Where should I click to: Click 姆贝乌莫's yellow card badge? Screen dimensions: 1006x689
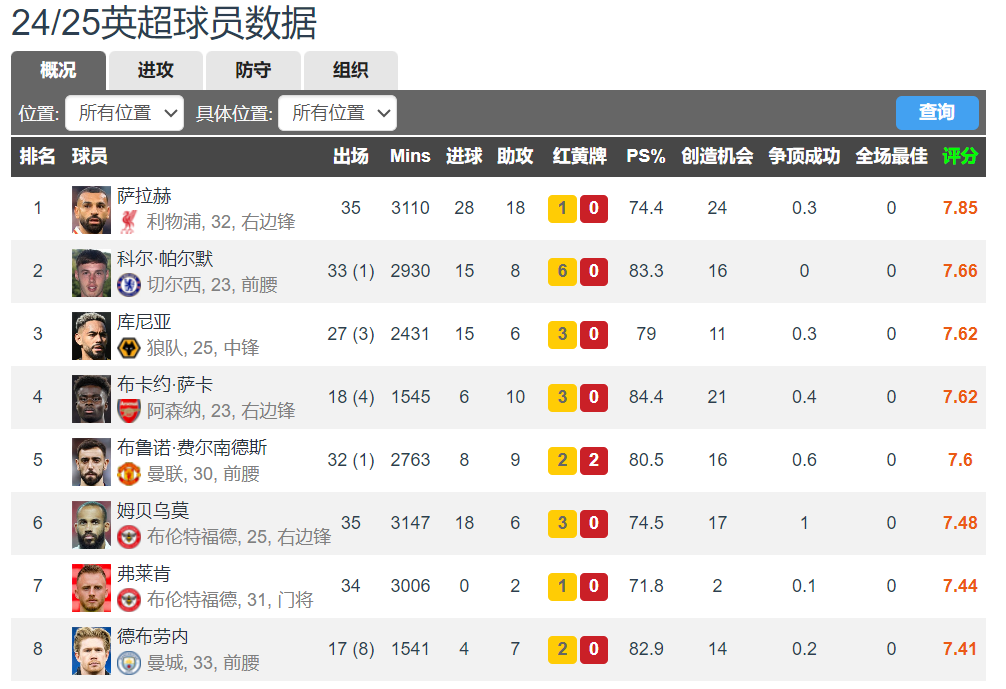562,523
